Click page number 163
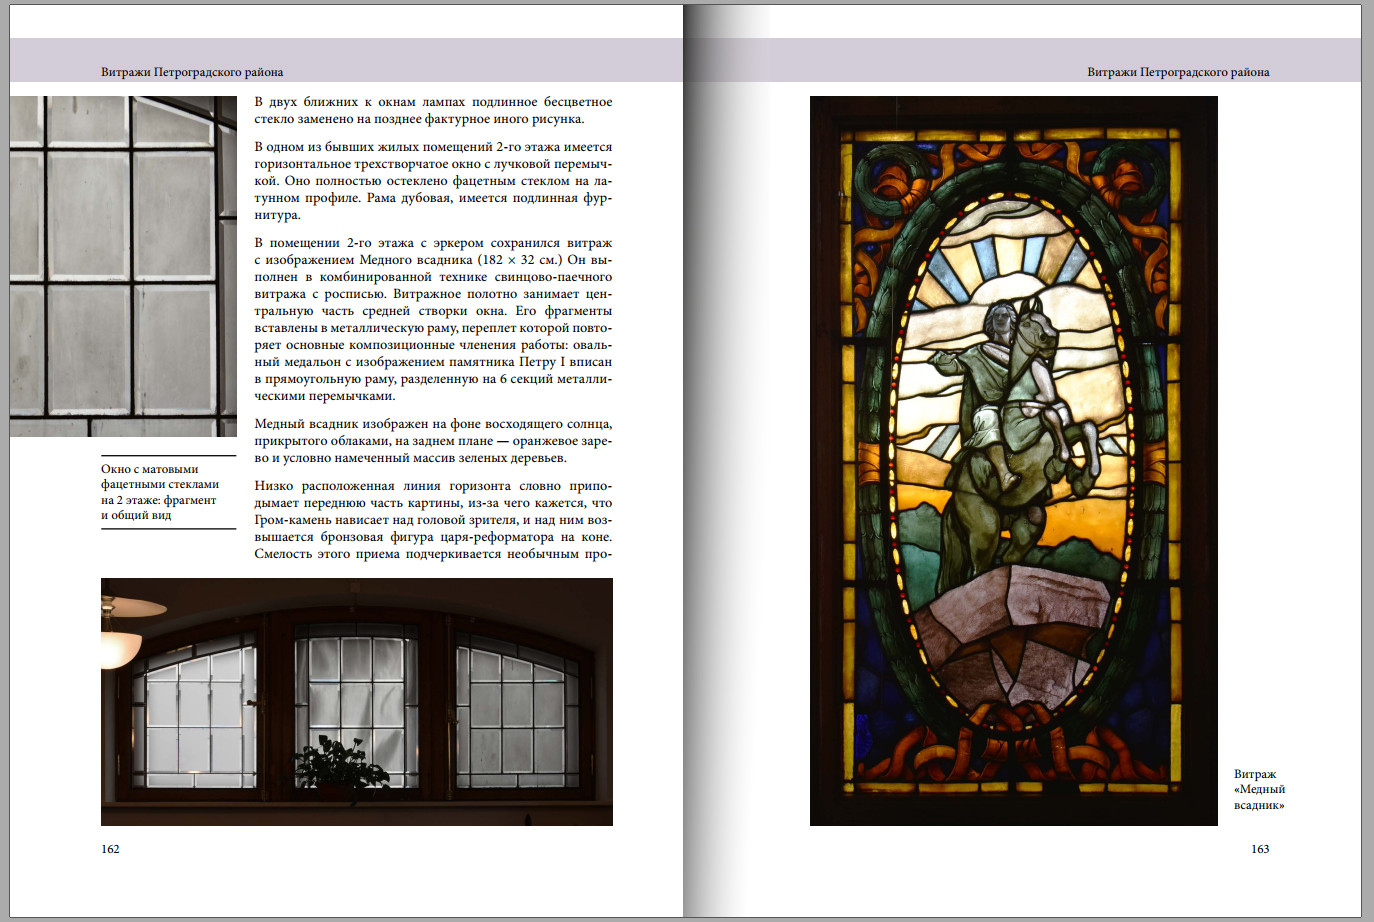This screenshot has width=1374, height=922. 1260,849
